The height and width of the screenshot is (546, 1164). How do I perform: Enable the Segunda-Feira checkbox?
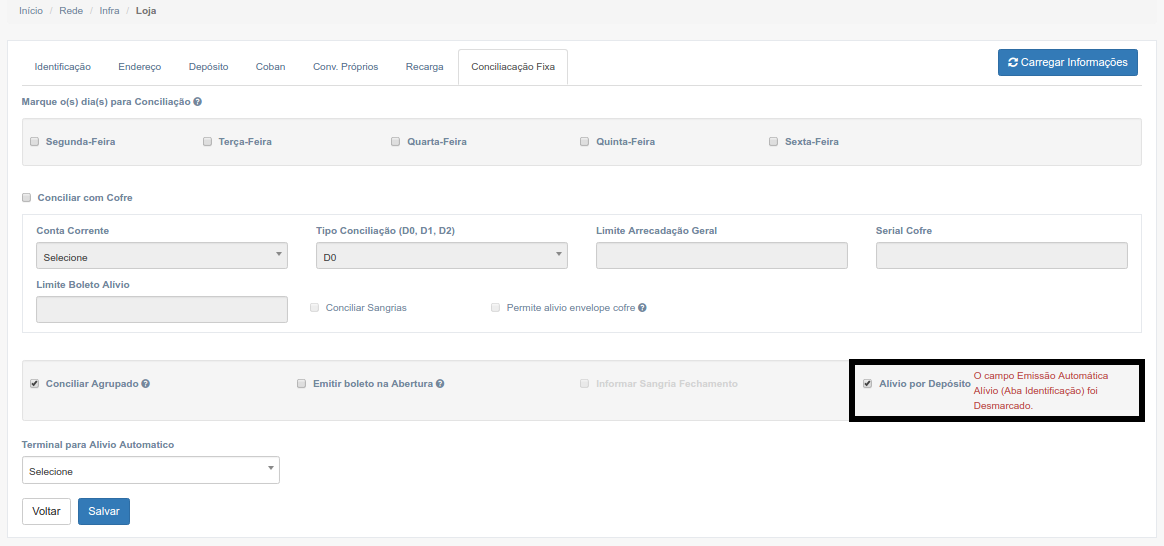(x=35, y=142)
